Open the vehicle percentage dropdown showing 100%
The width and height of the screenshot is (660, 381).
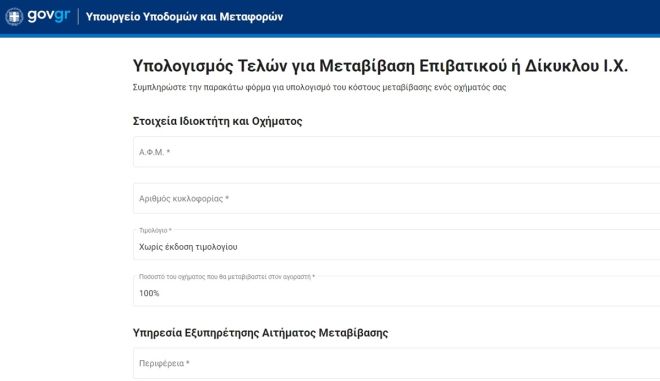click(397, 291)
